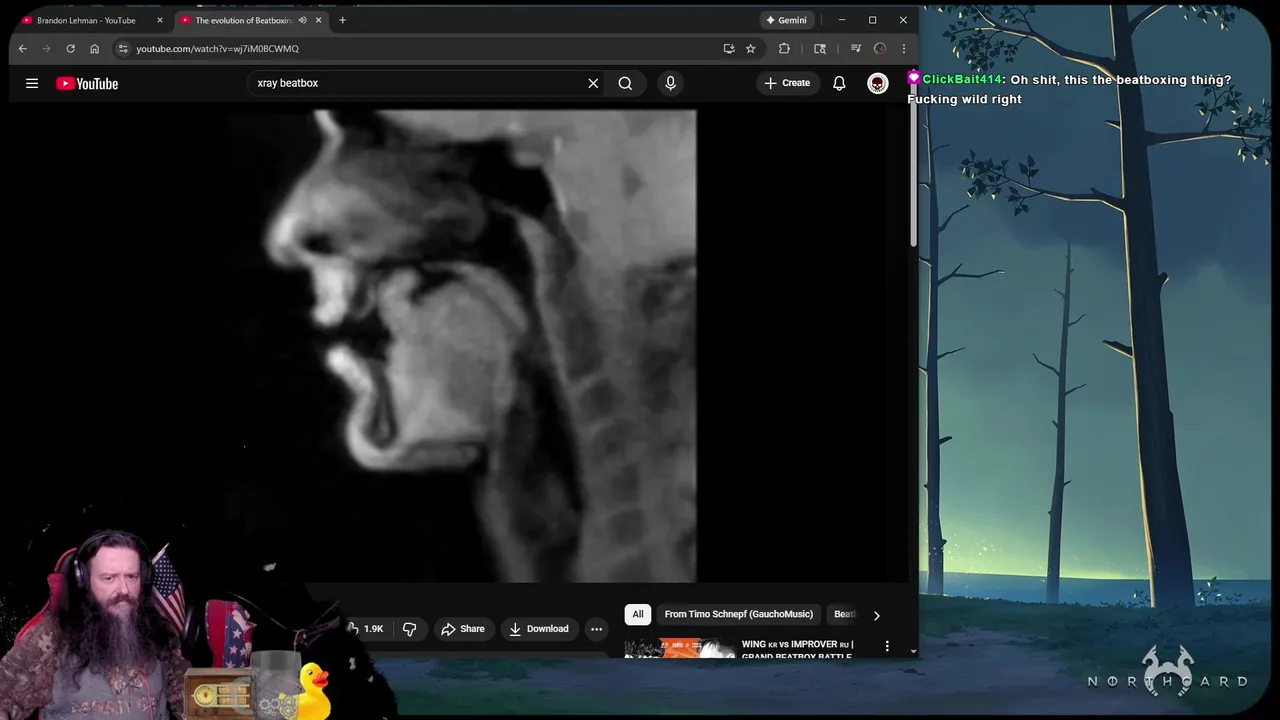Like the video showing 1.9K
Image resolution: width=1280 pixels, height=720 pixels.
(x=365, y=629)
